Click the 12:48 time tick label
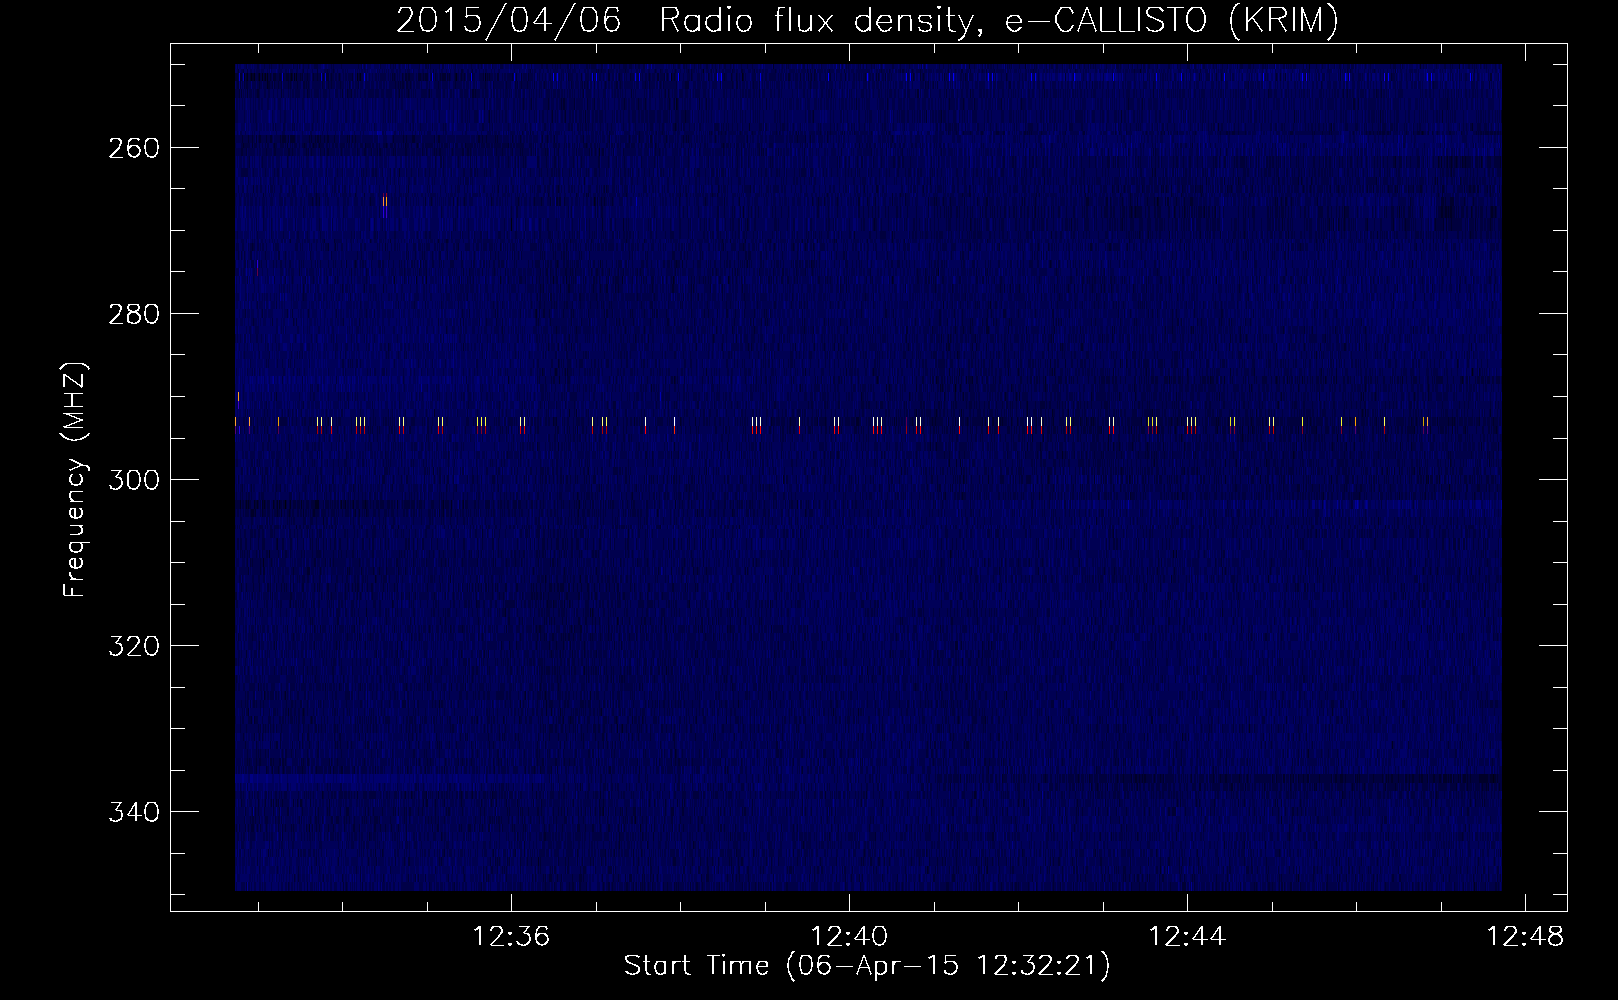Screen dimensions: 1618x1000 (1526, 937)
